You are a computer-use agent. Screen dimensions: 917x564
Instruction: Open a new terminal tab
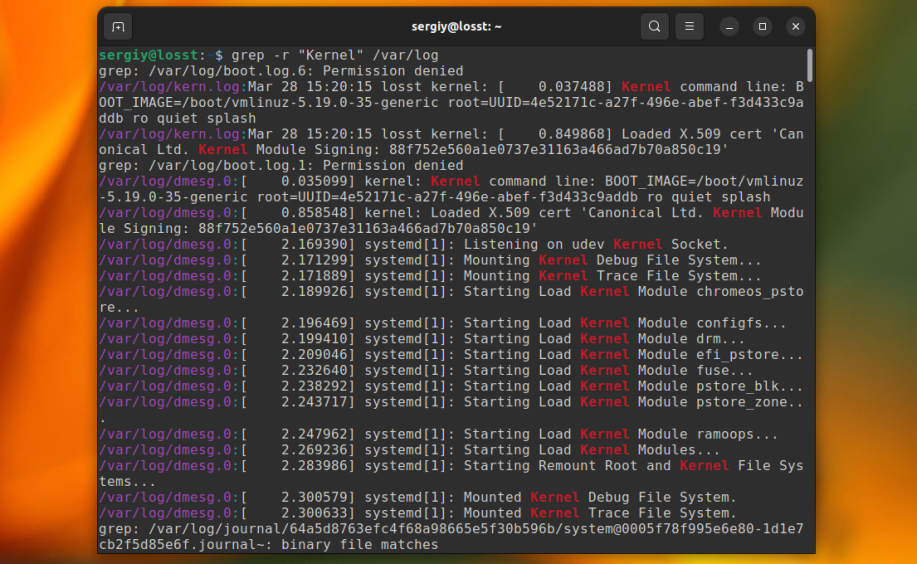click(x=118, y=27)
